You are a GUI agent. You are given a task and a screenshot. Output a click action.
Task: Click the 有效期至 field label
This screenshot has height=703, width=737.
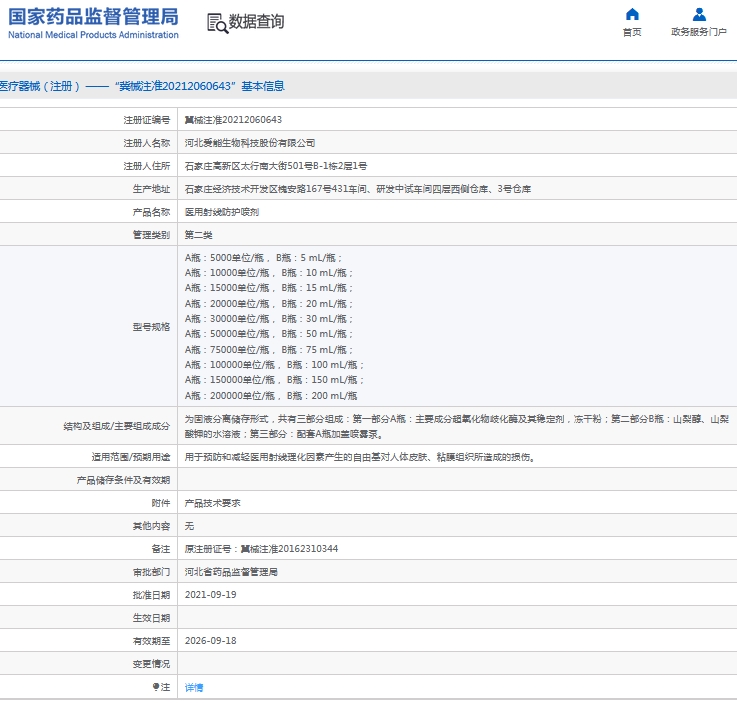click(x=151, y=641)
